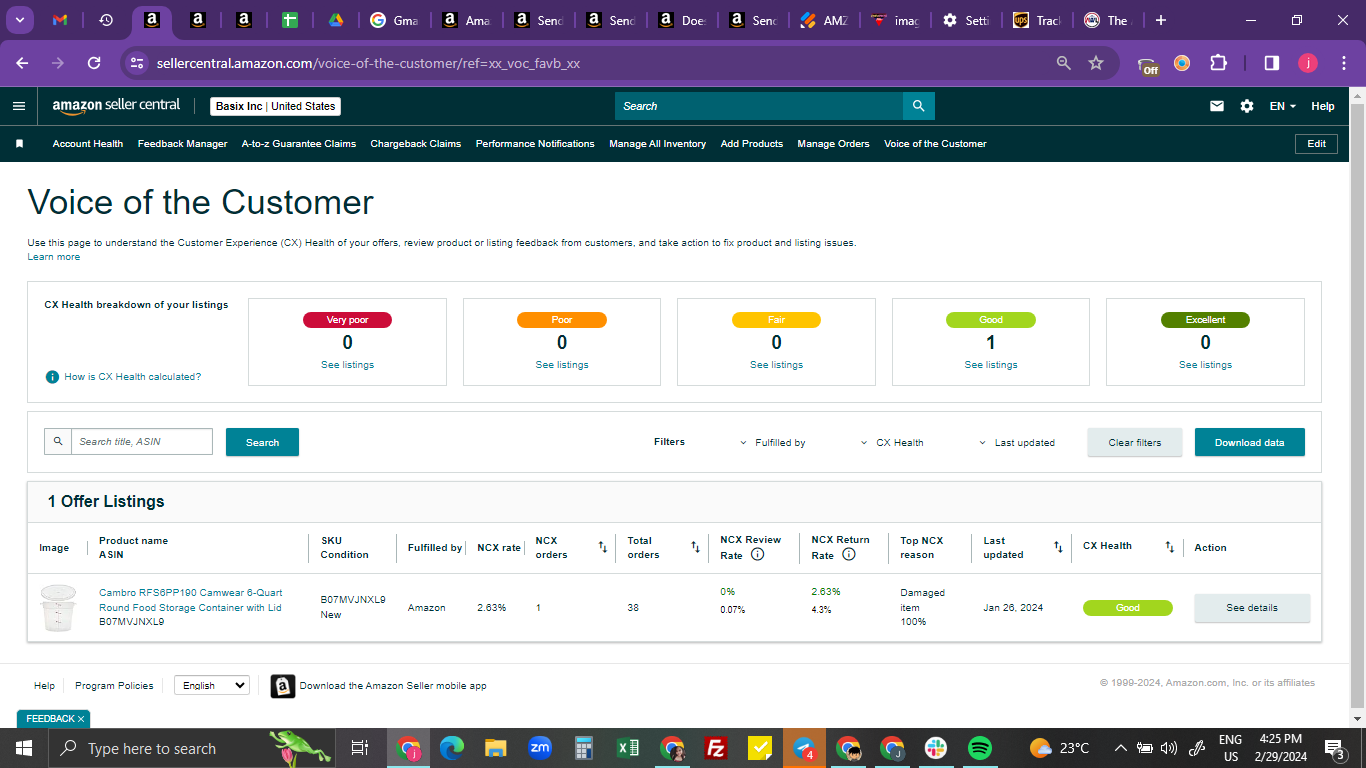Open Slack from the taskbar

(936, 748)
